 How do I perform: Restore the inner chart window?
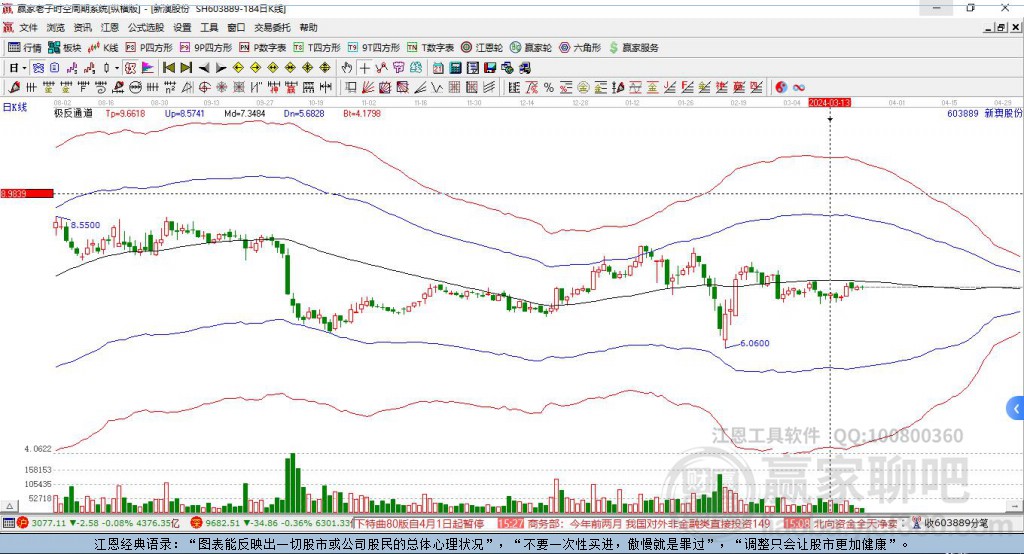pos(1002,27)
